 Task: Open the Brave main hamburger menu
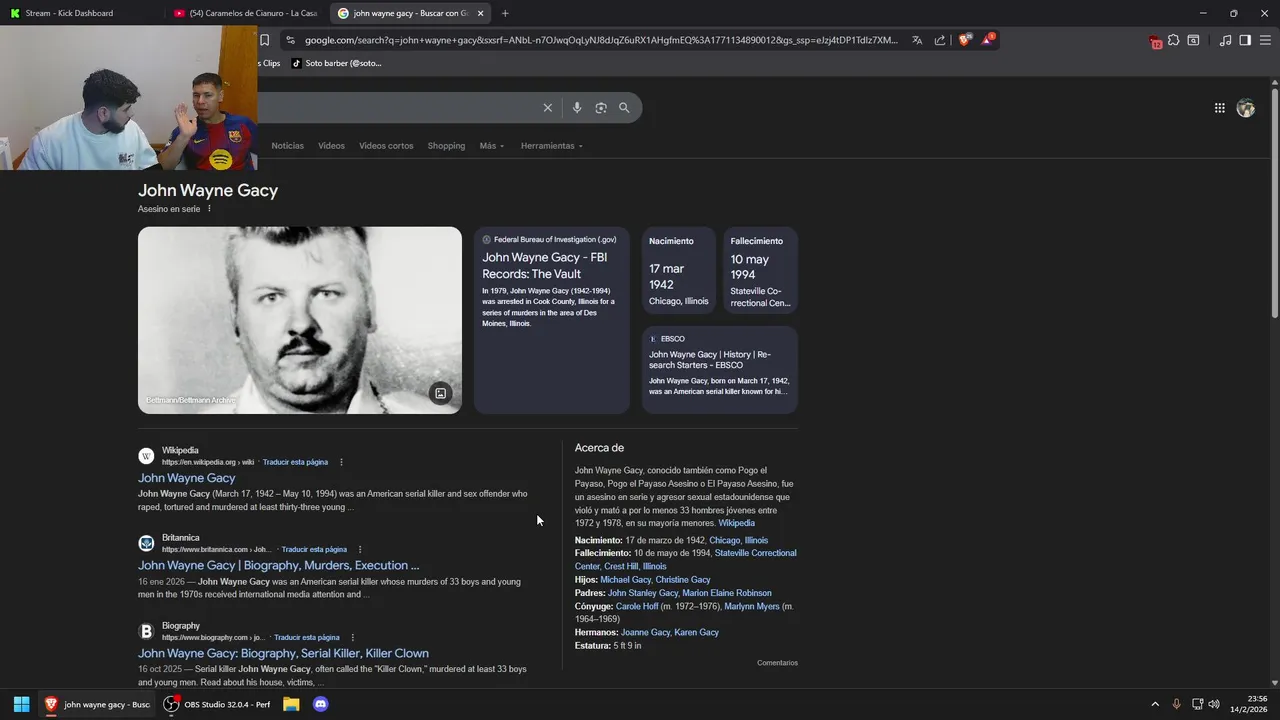(x=1265, y=40)
